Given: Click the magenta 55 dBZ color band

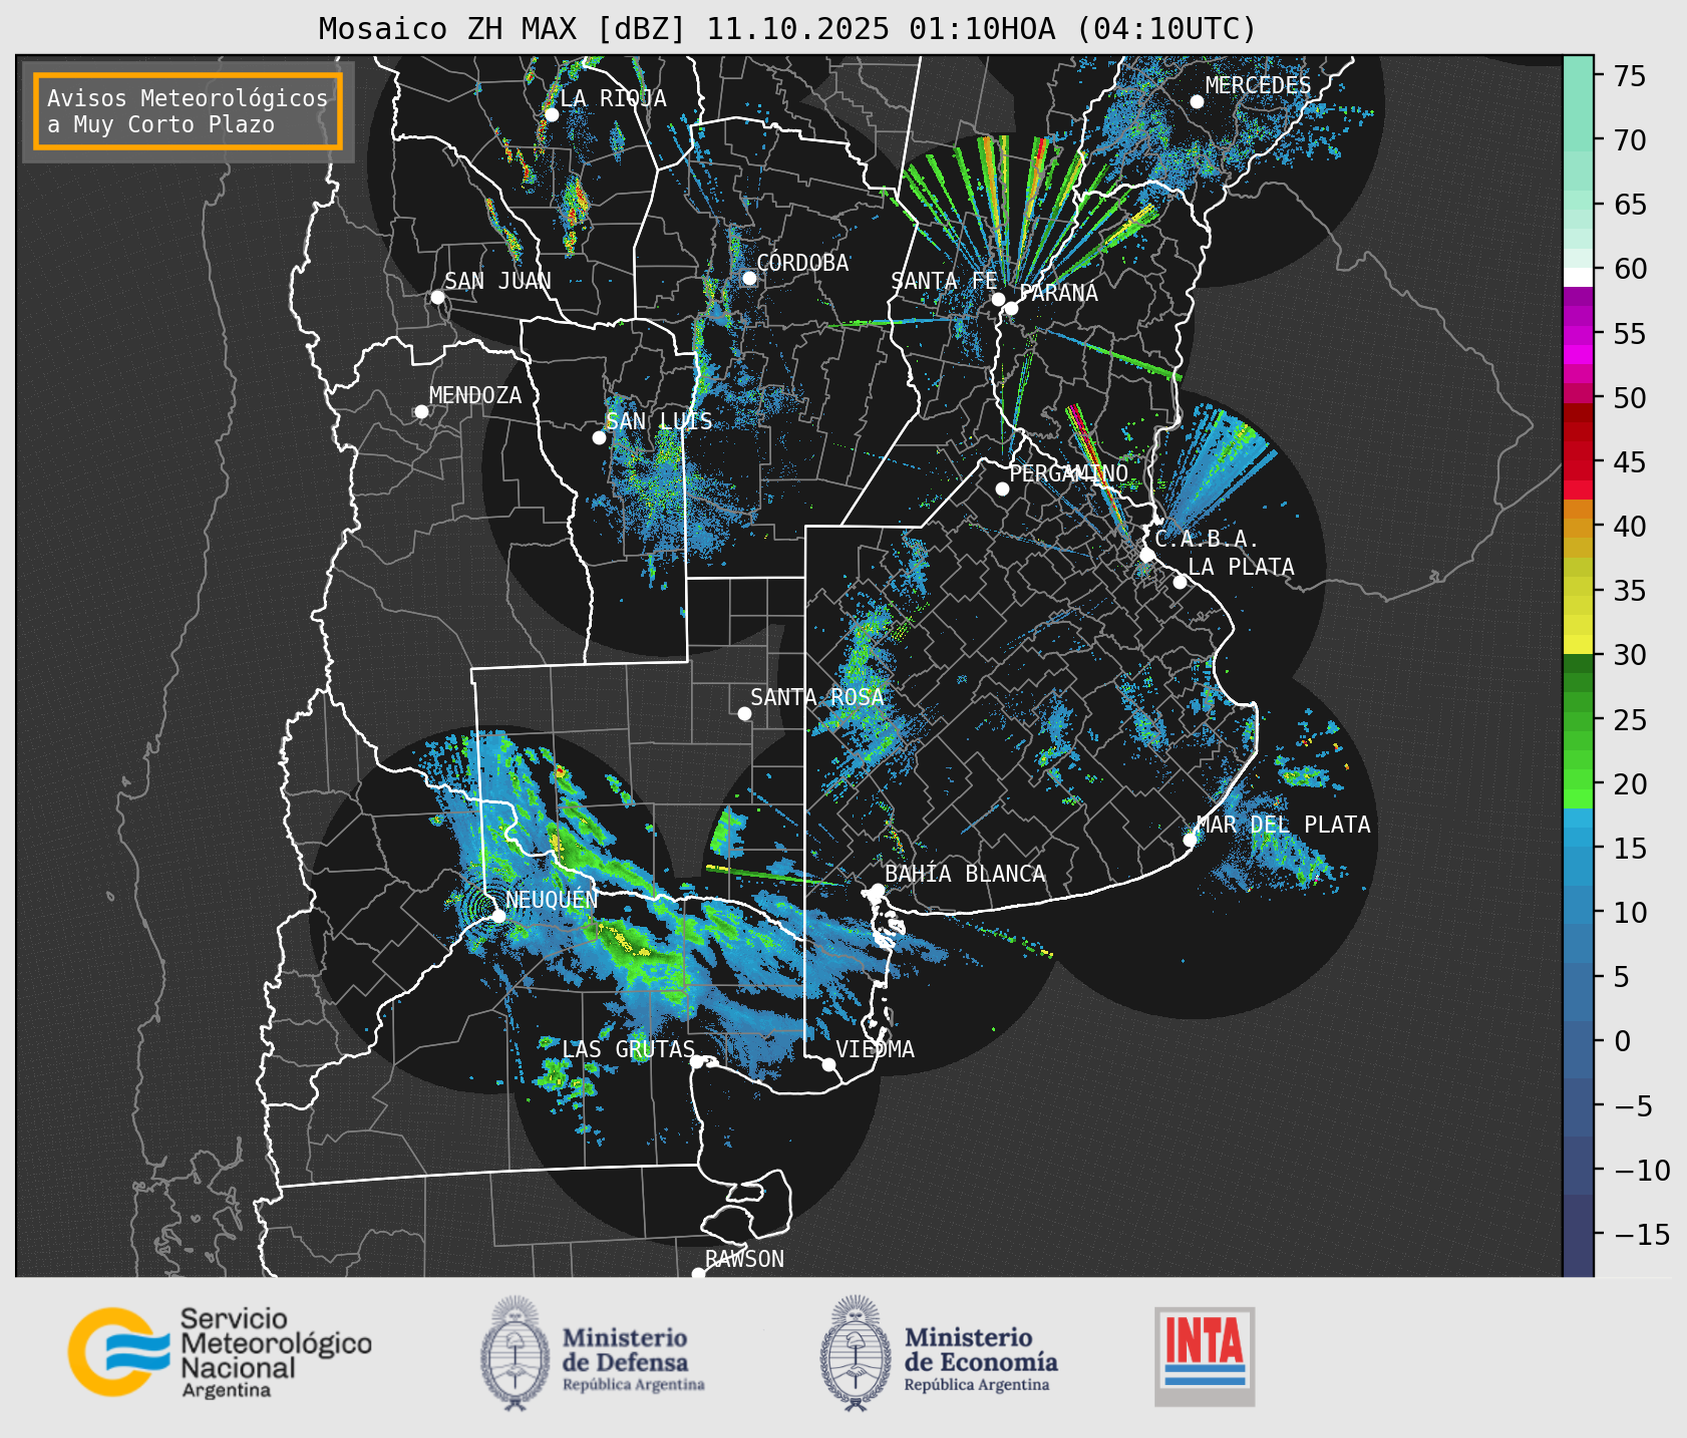Looking at the screenshot, I should [x=1578, y=333].
